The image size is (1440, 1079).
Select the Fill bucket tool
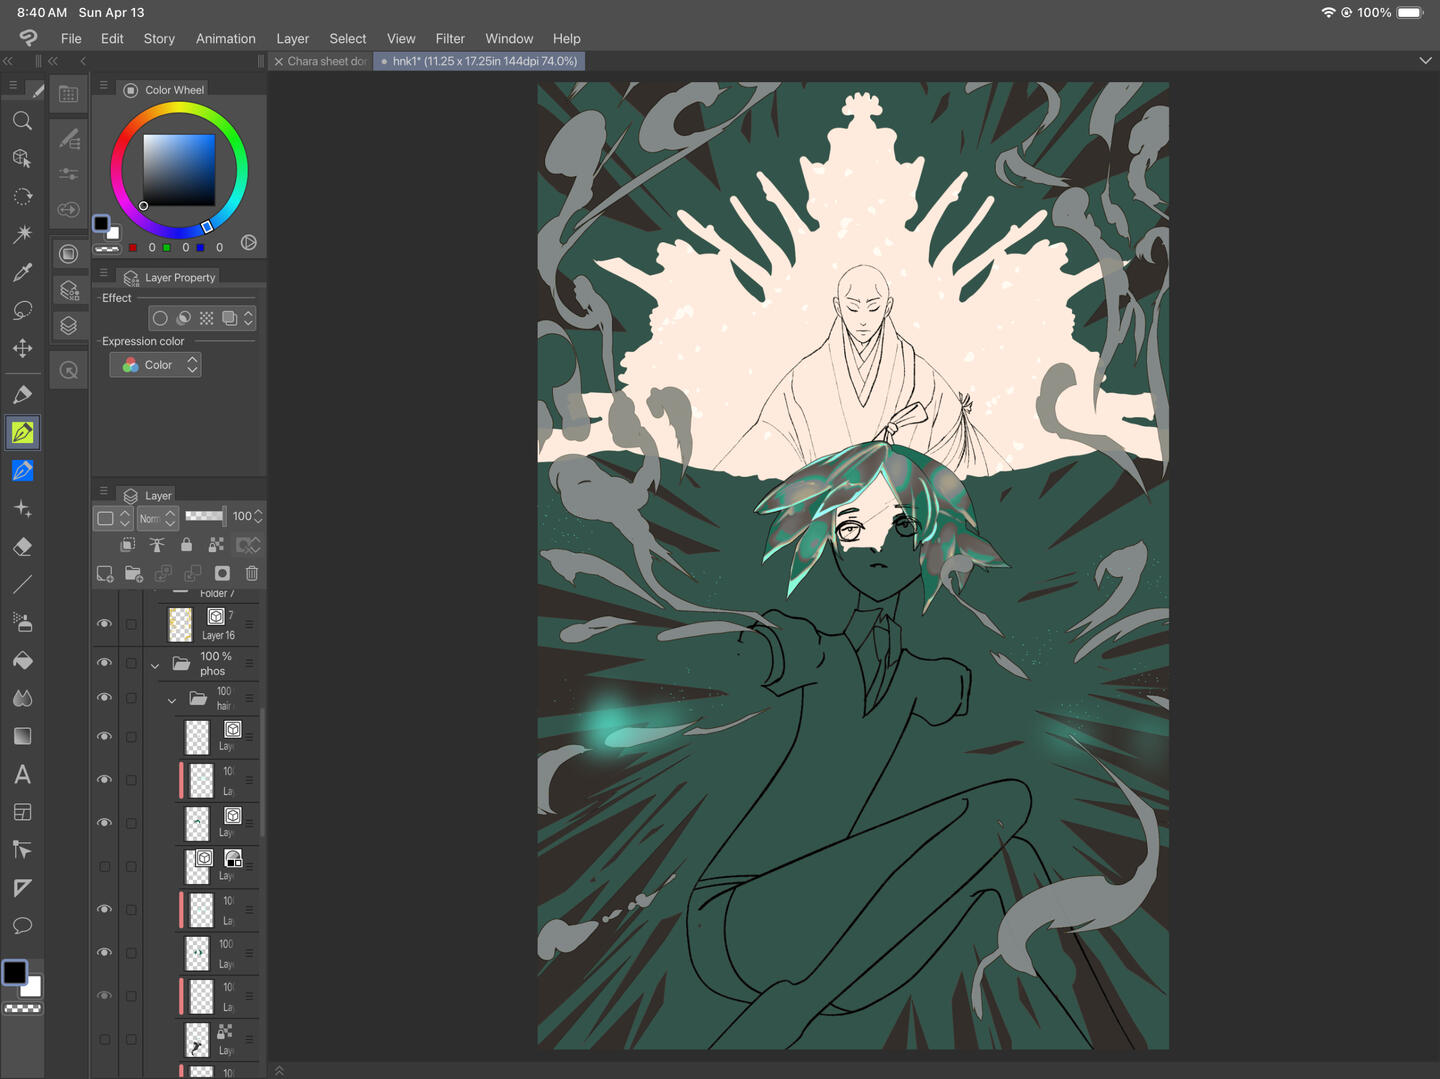pos(22,661)
